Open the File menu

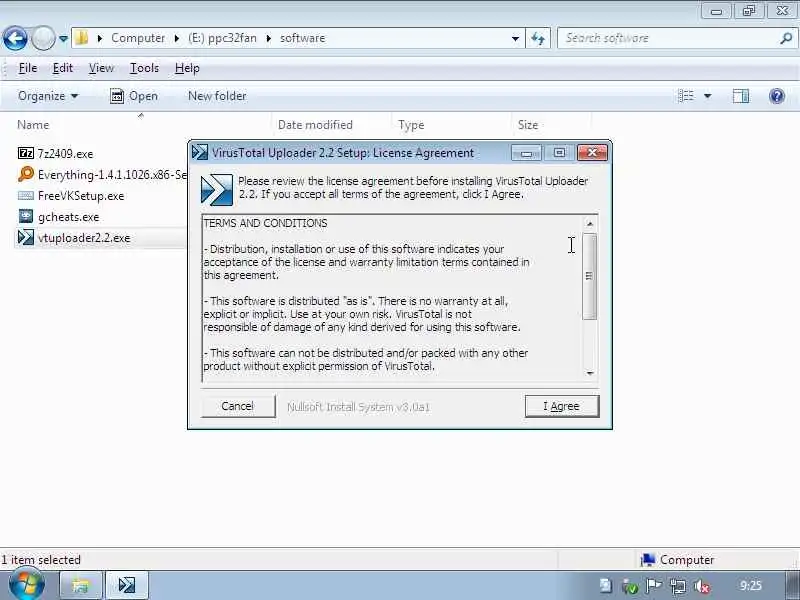coord(28,68)
